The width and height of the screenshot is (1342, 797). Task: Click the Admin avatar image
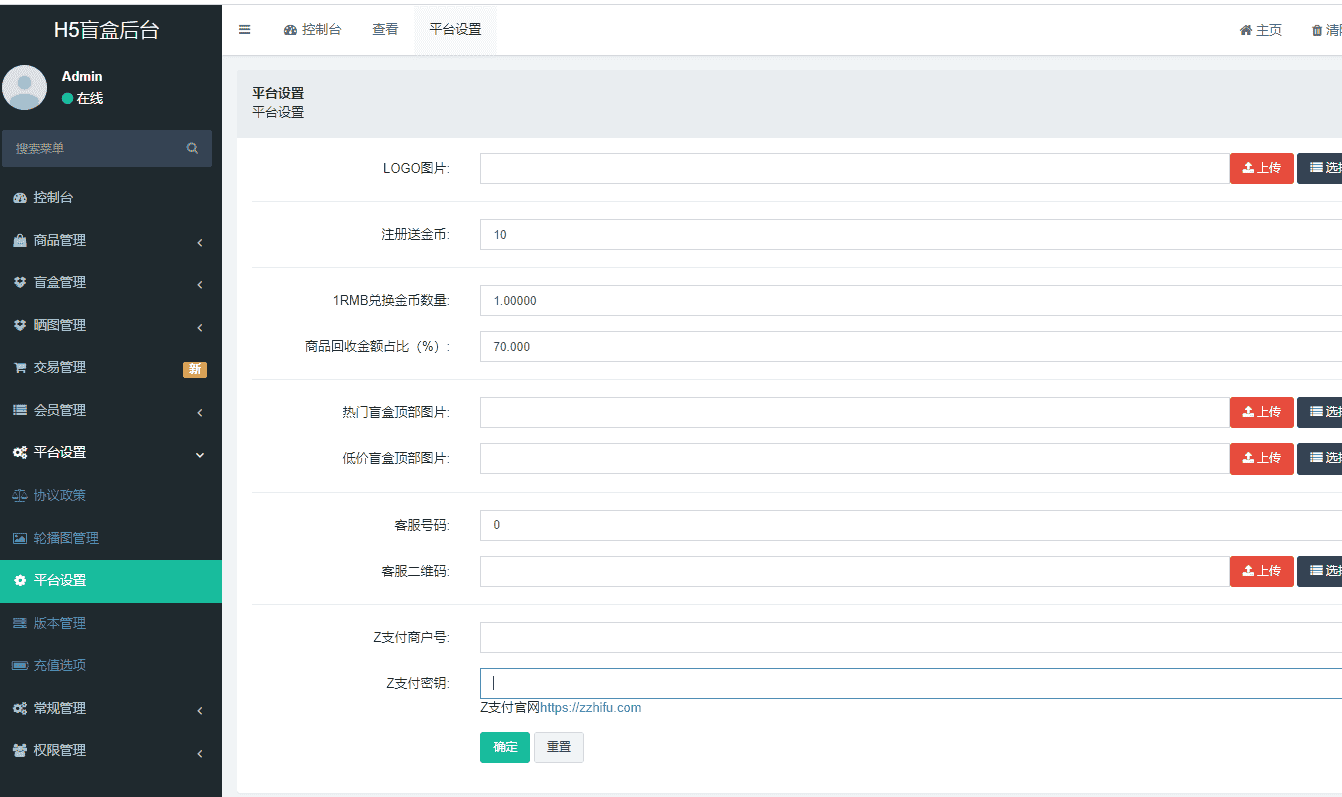tap(25, 87)
